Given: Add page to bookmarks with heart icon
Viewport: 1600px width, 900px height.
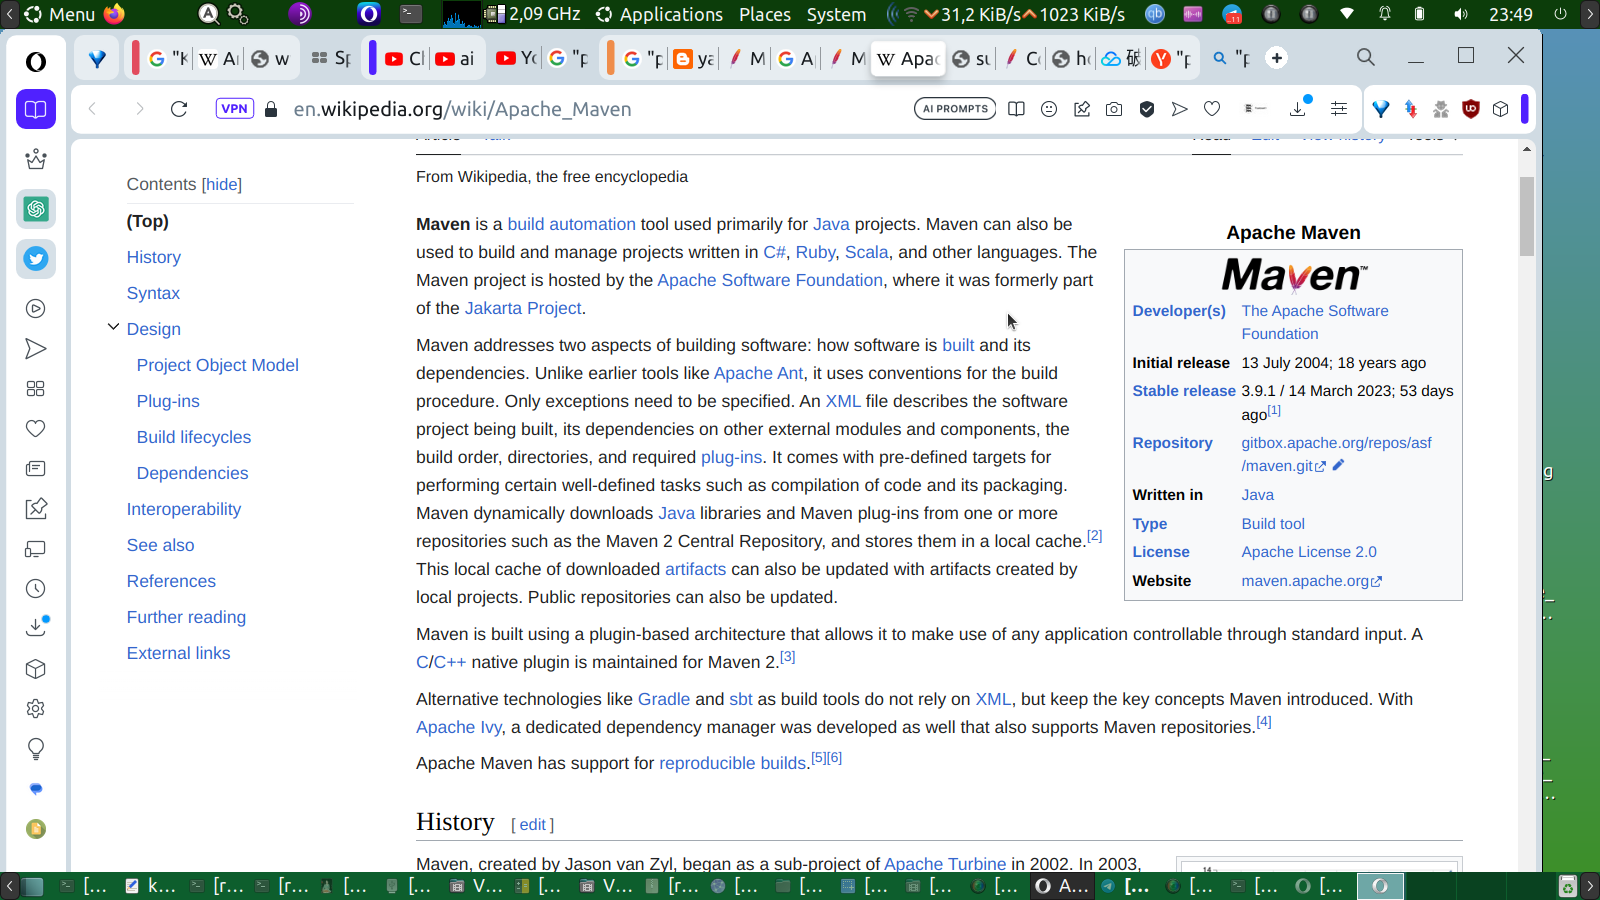Looking at the screenshot, I should [x=1212, y=109].
